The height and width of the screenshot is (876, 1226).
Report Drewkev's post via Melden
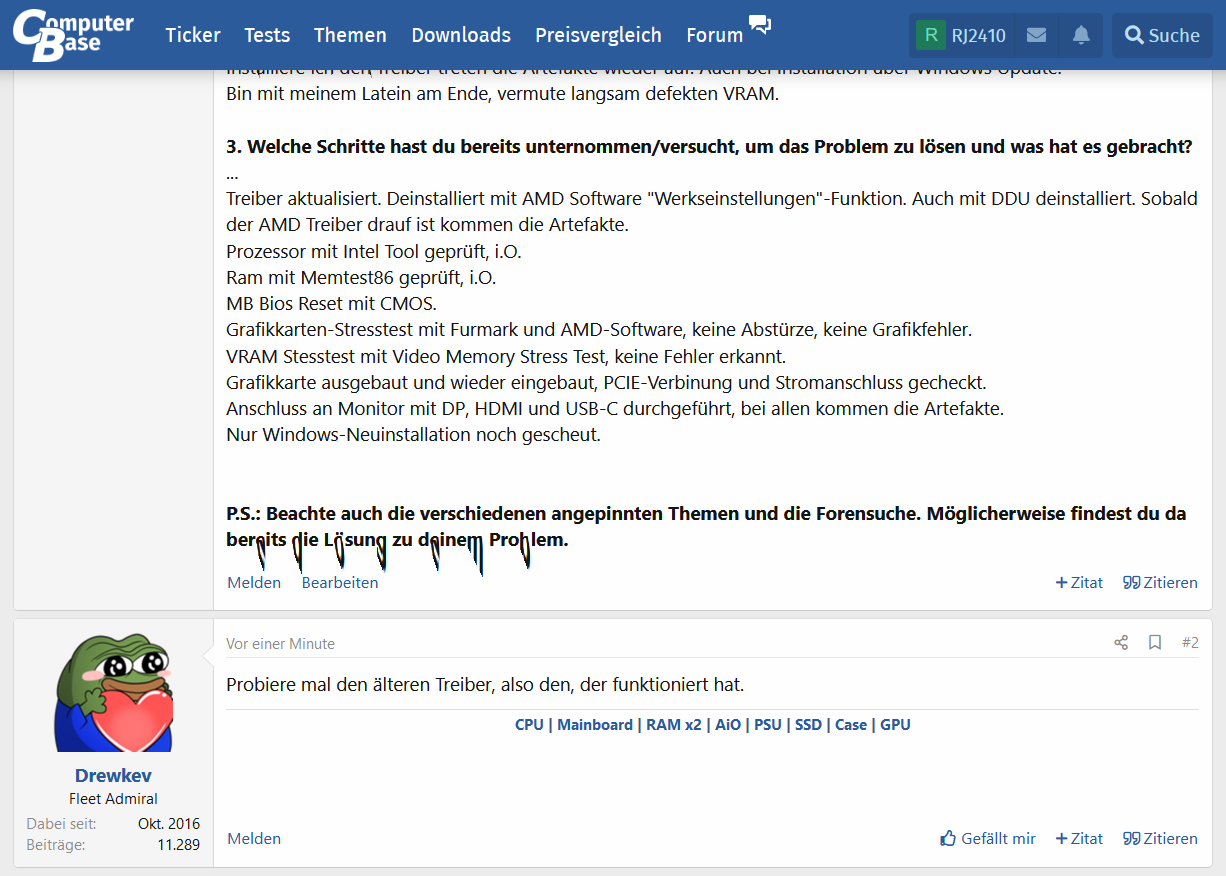pos(254,838)
